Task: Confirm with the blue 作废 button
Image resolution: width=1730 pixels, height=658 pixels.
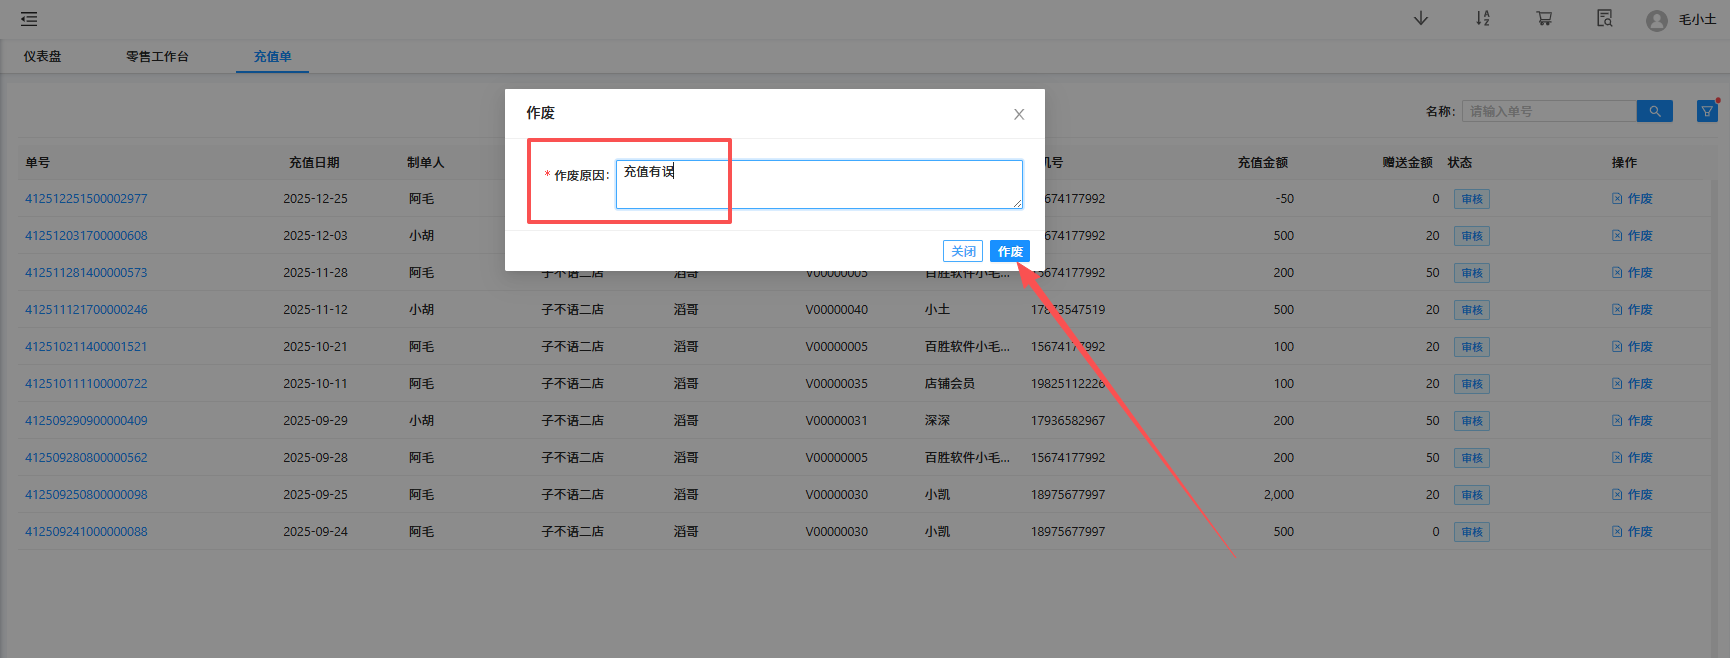Action: 1009,251
